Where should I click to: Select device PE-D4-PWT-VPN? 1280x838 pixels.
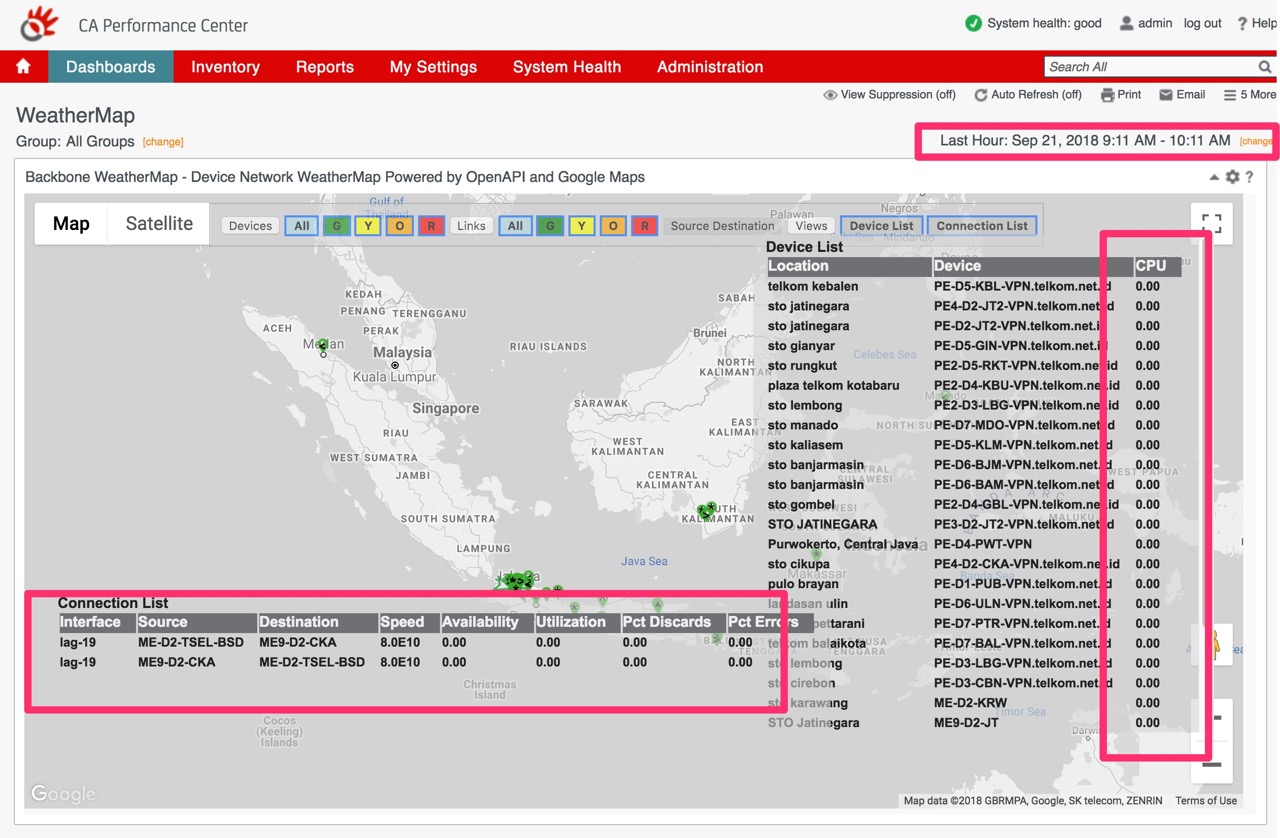click(x=982, y=544)
